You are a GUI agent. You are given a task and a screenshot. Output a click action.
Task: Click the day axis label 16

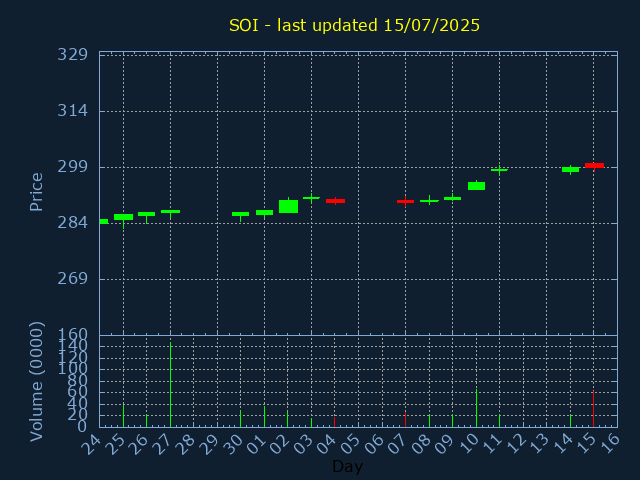pos(609,444)
